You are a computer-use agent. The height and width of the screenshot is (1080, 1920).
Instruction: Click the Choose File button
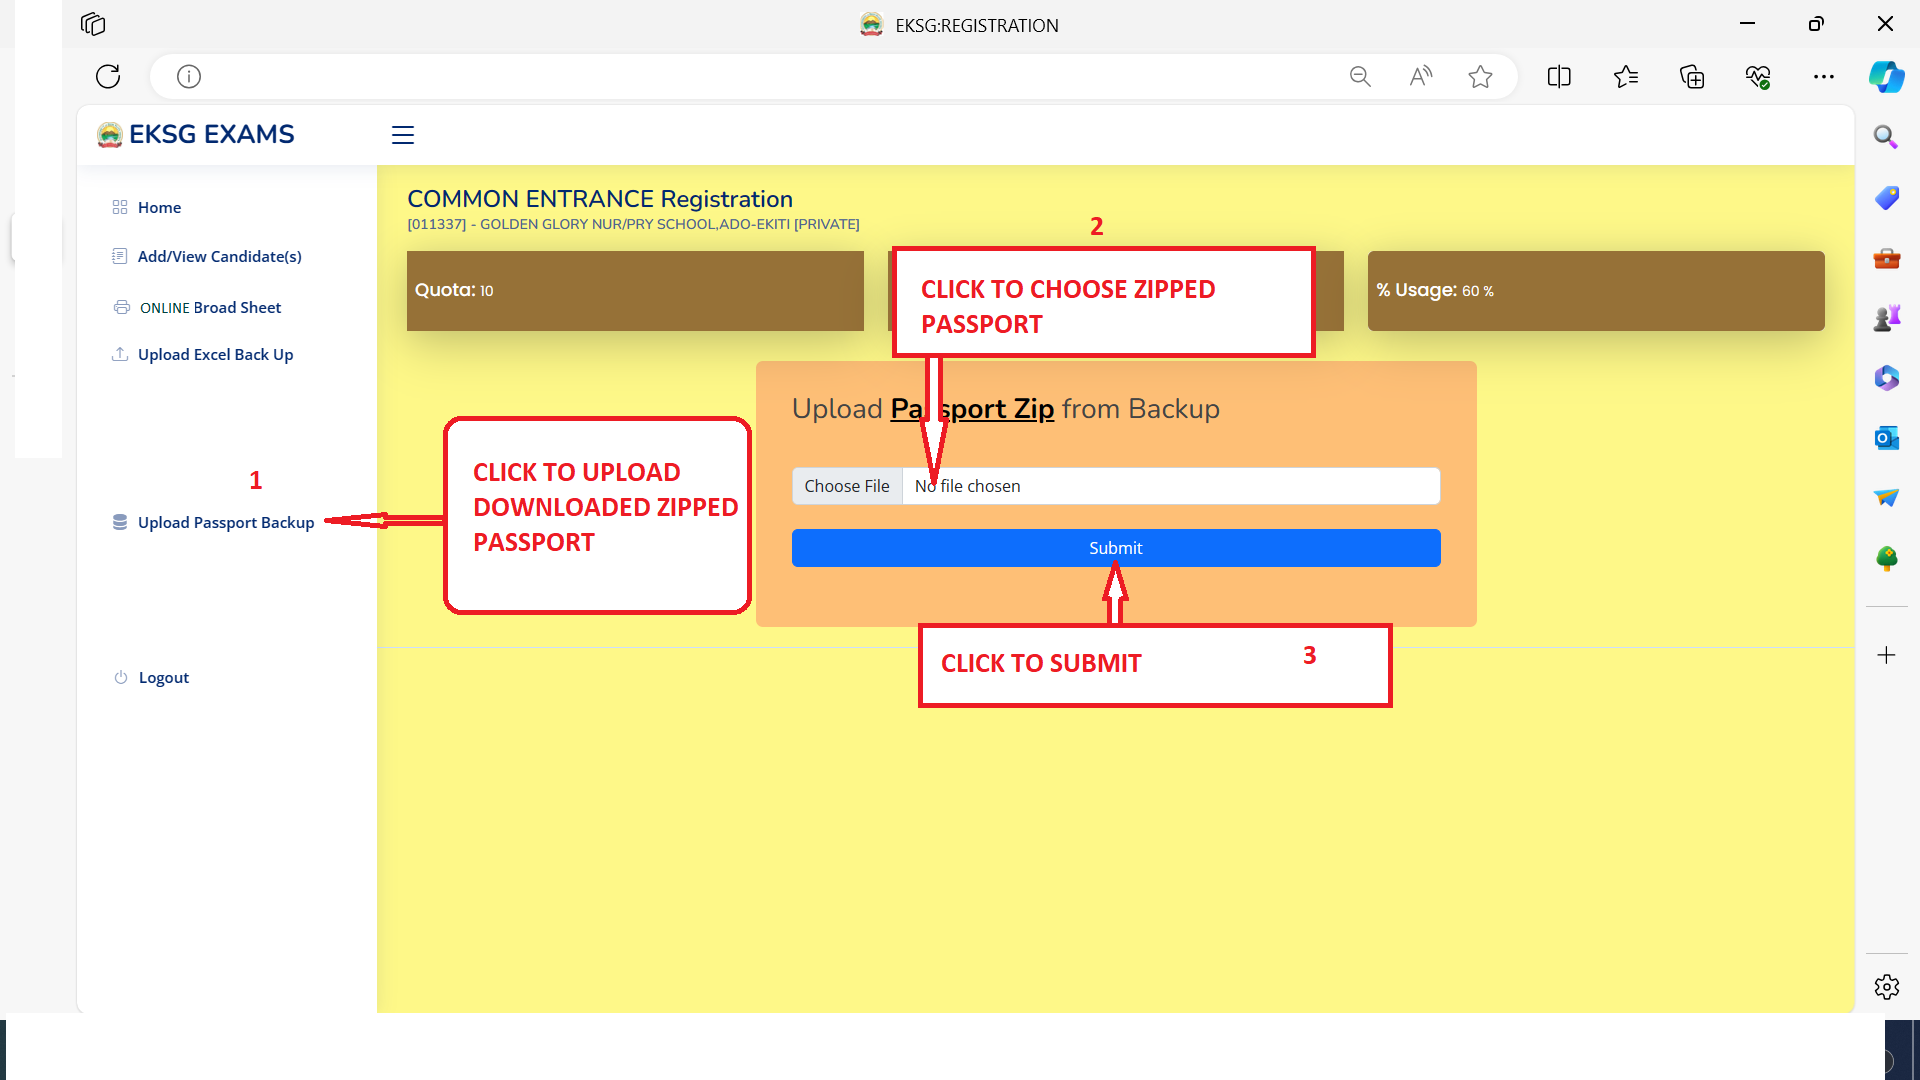coord(846,486)
